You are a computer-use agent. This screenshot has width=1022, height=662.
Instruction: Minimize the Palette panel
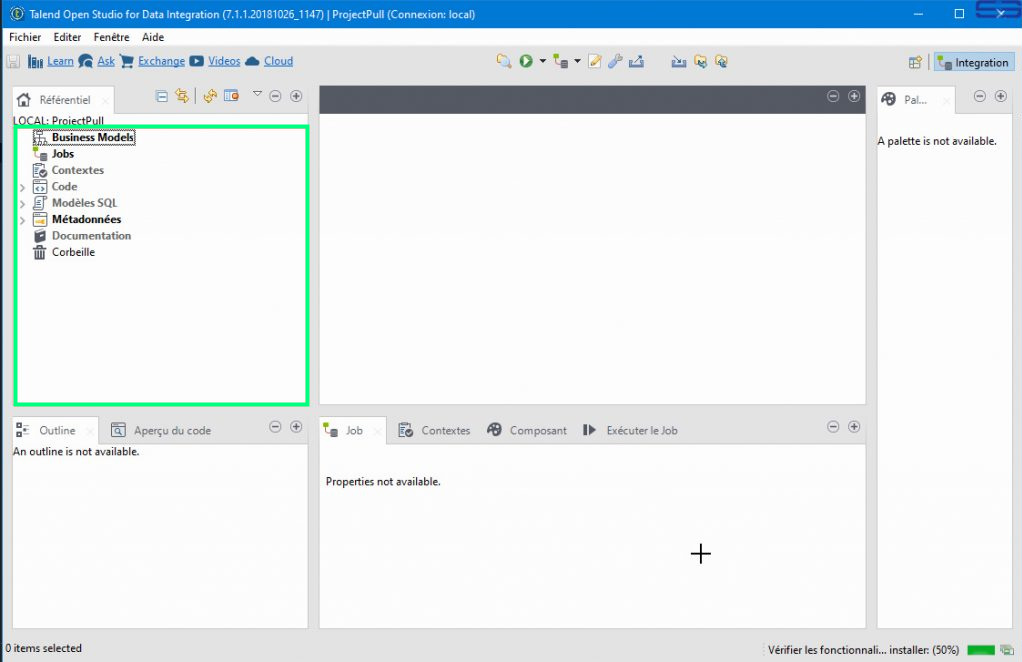980,96
